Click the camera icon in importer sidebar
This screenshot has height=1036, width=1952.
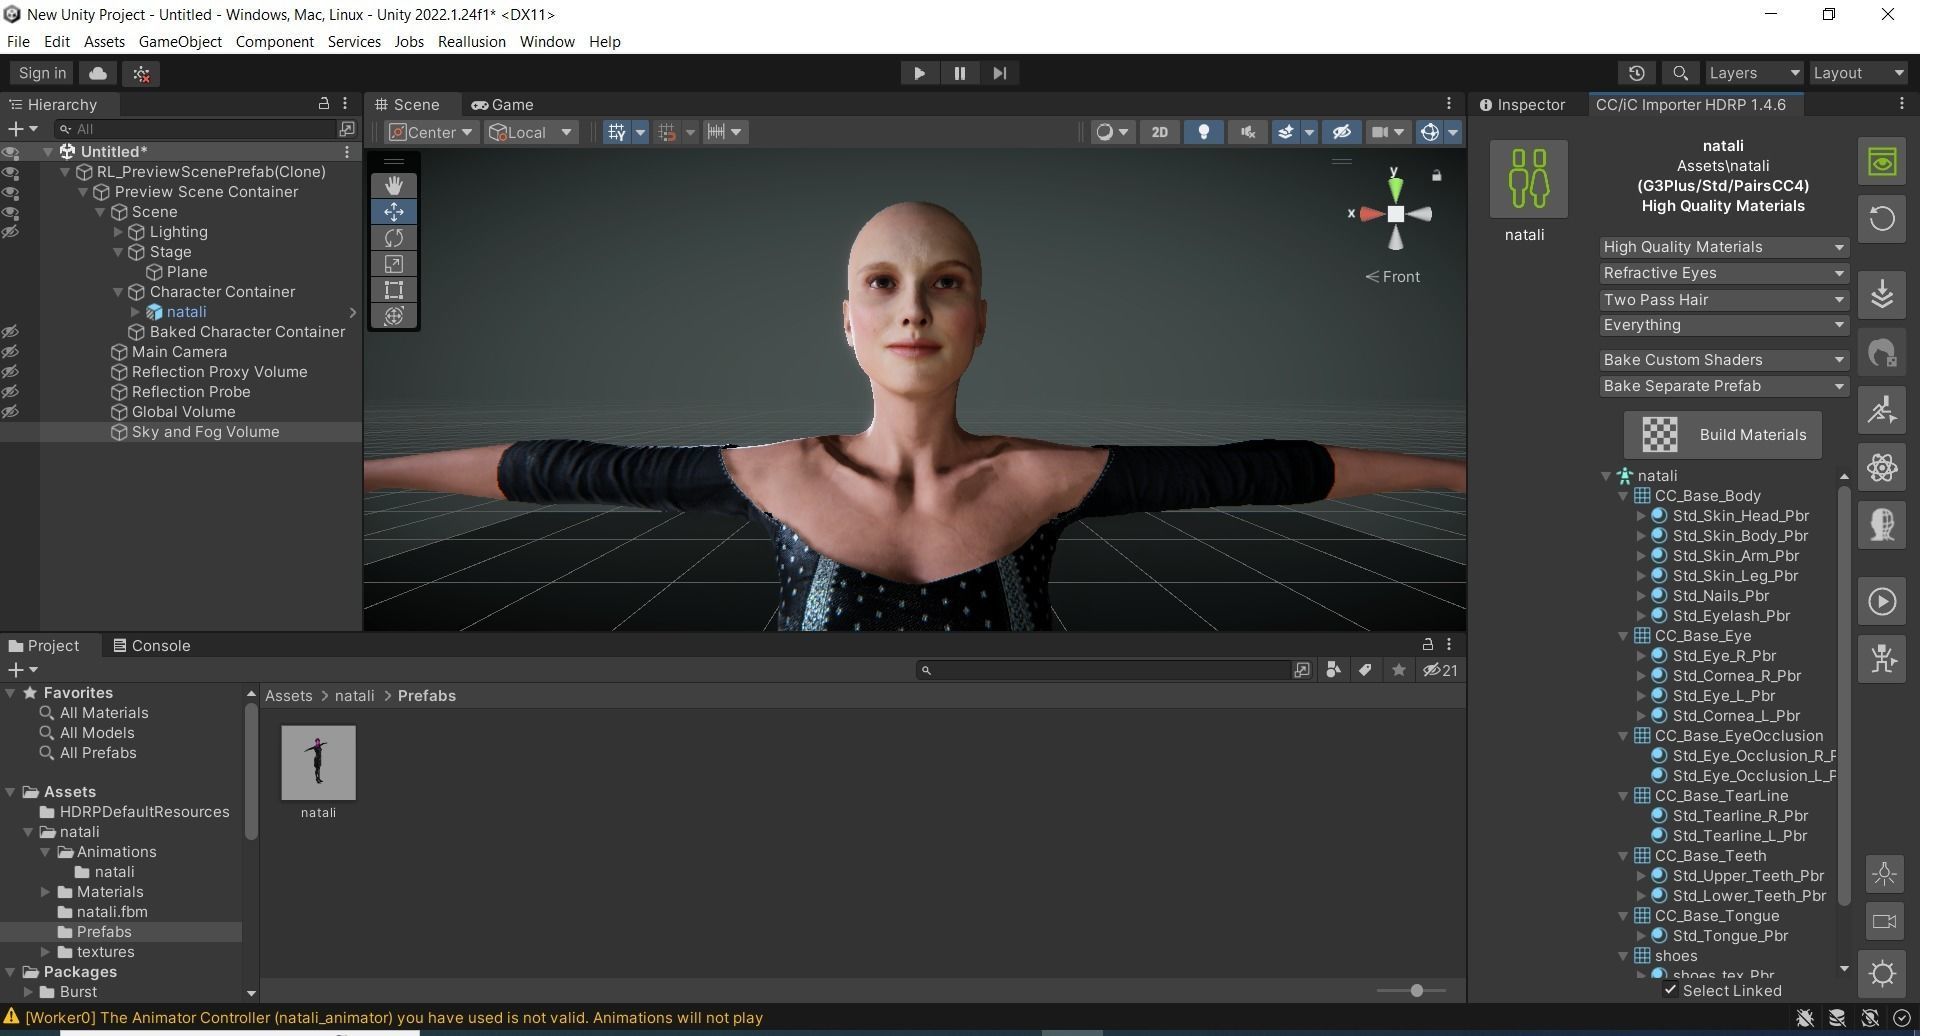pyautogui.click(x=1884, y=922)
